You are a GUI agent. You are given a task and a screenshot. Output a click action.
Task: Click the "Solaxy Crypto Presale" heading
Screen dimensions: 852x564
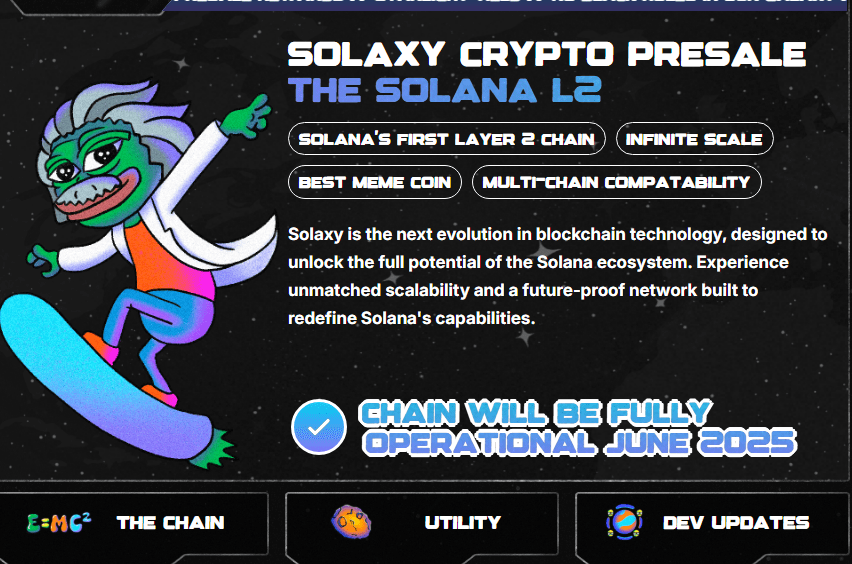click(546, 54)
